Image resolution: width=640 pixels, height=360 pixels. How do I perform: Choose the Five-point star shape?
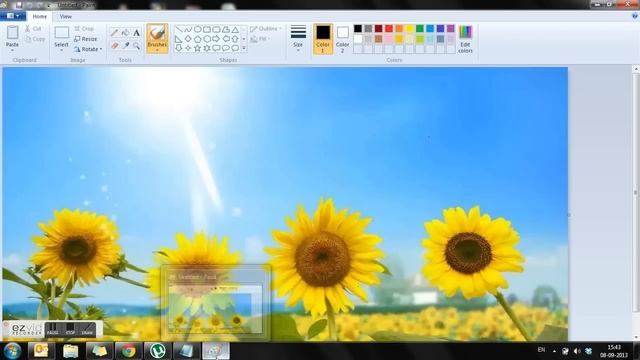(198, 48)
